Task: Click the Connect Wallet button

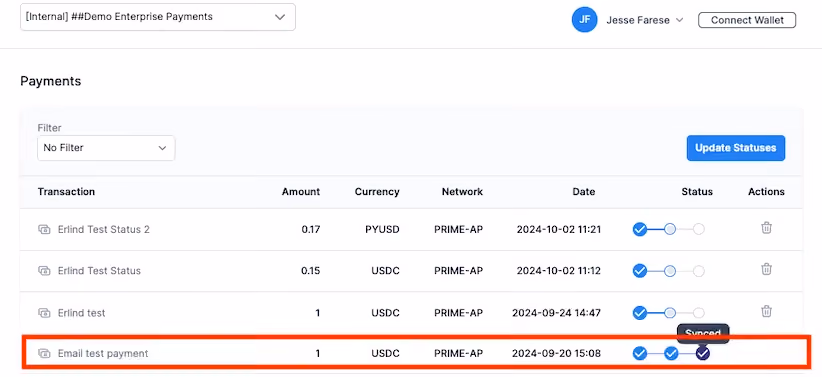Action: [747, 20]
